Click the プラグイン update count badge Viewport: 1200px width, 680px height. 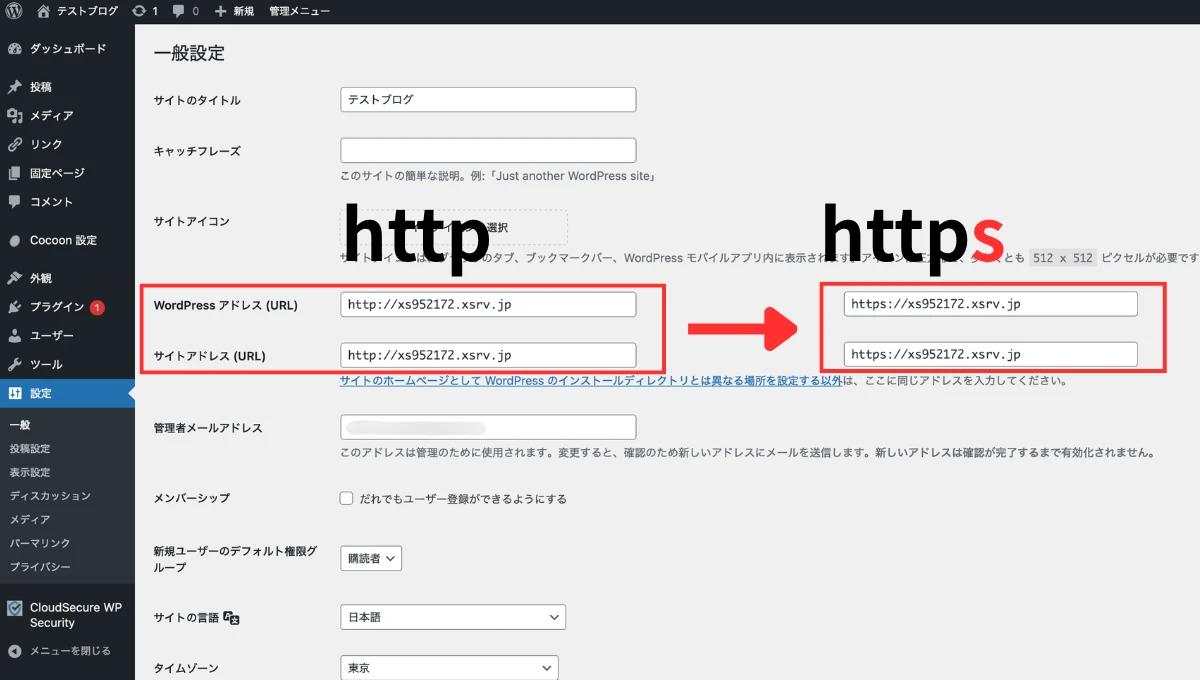(97, 307)
